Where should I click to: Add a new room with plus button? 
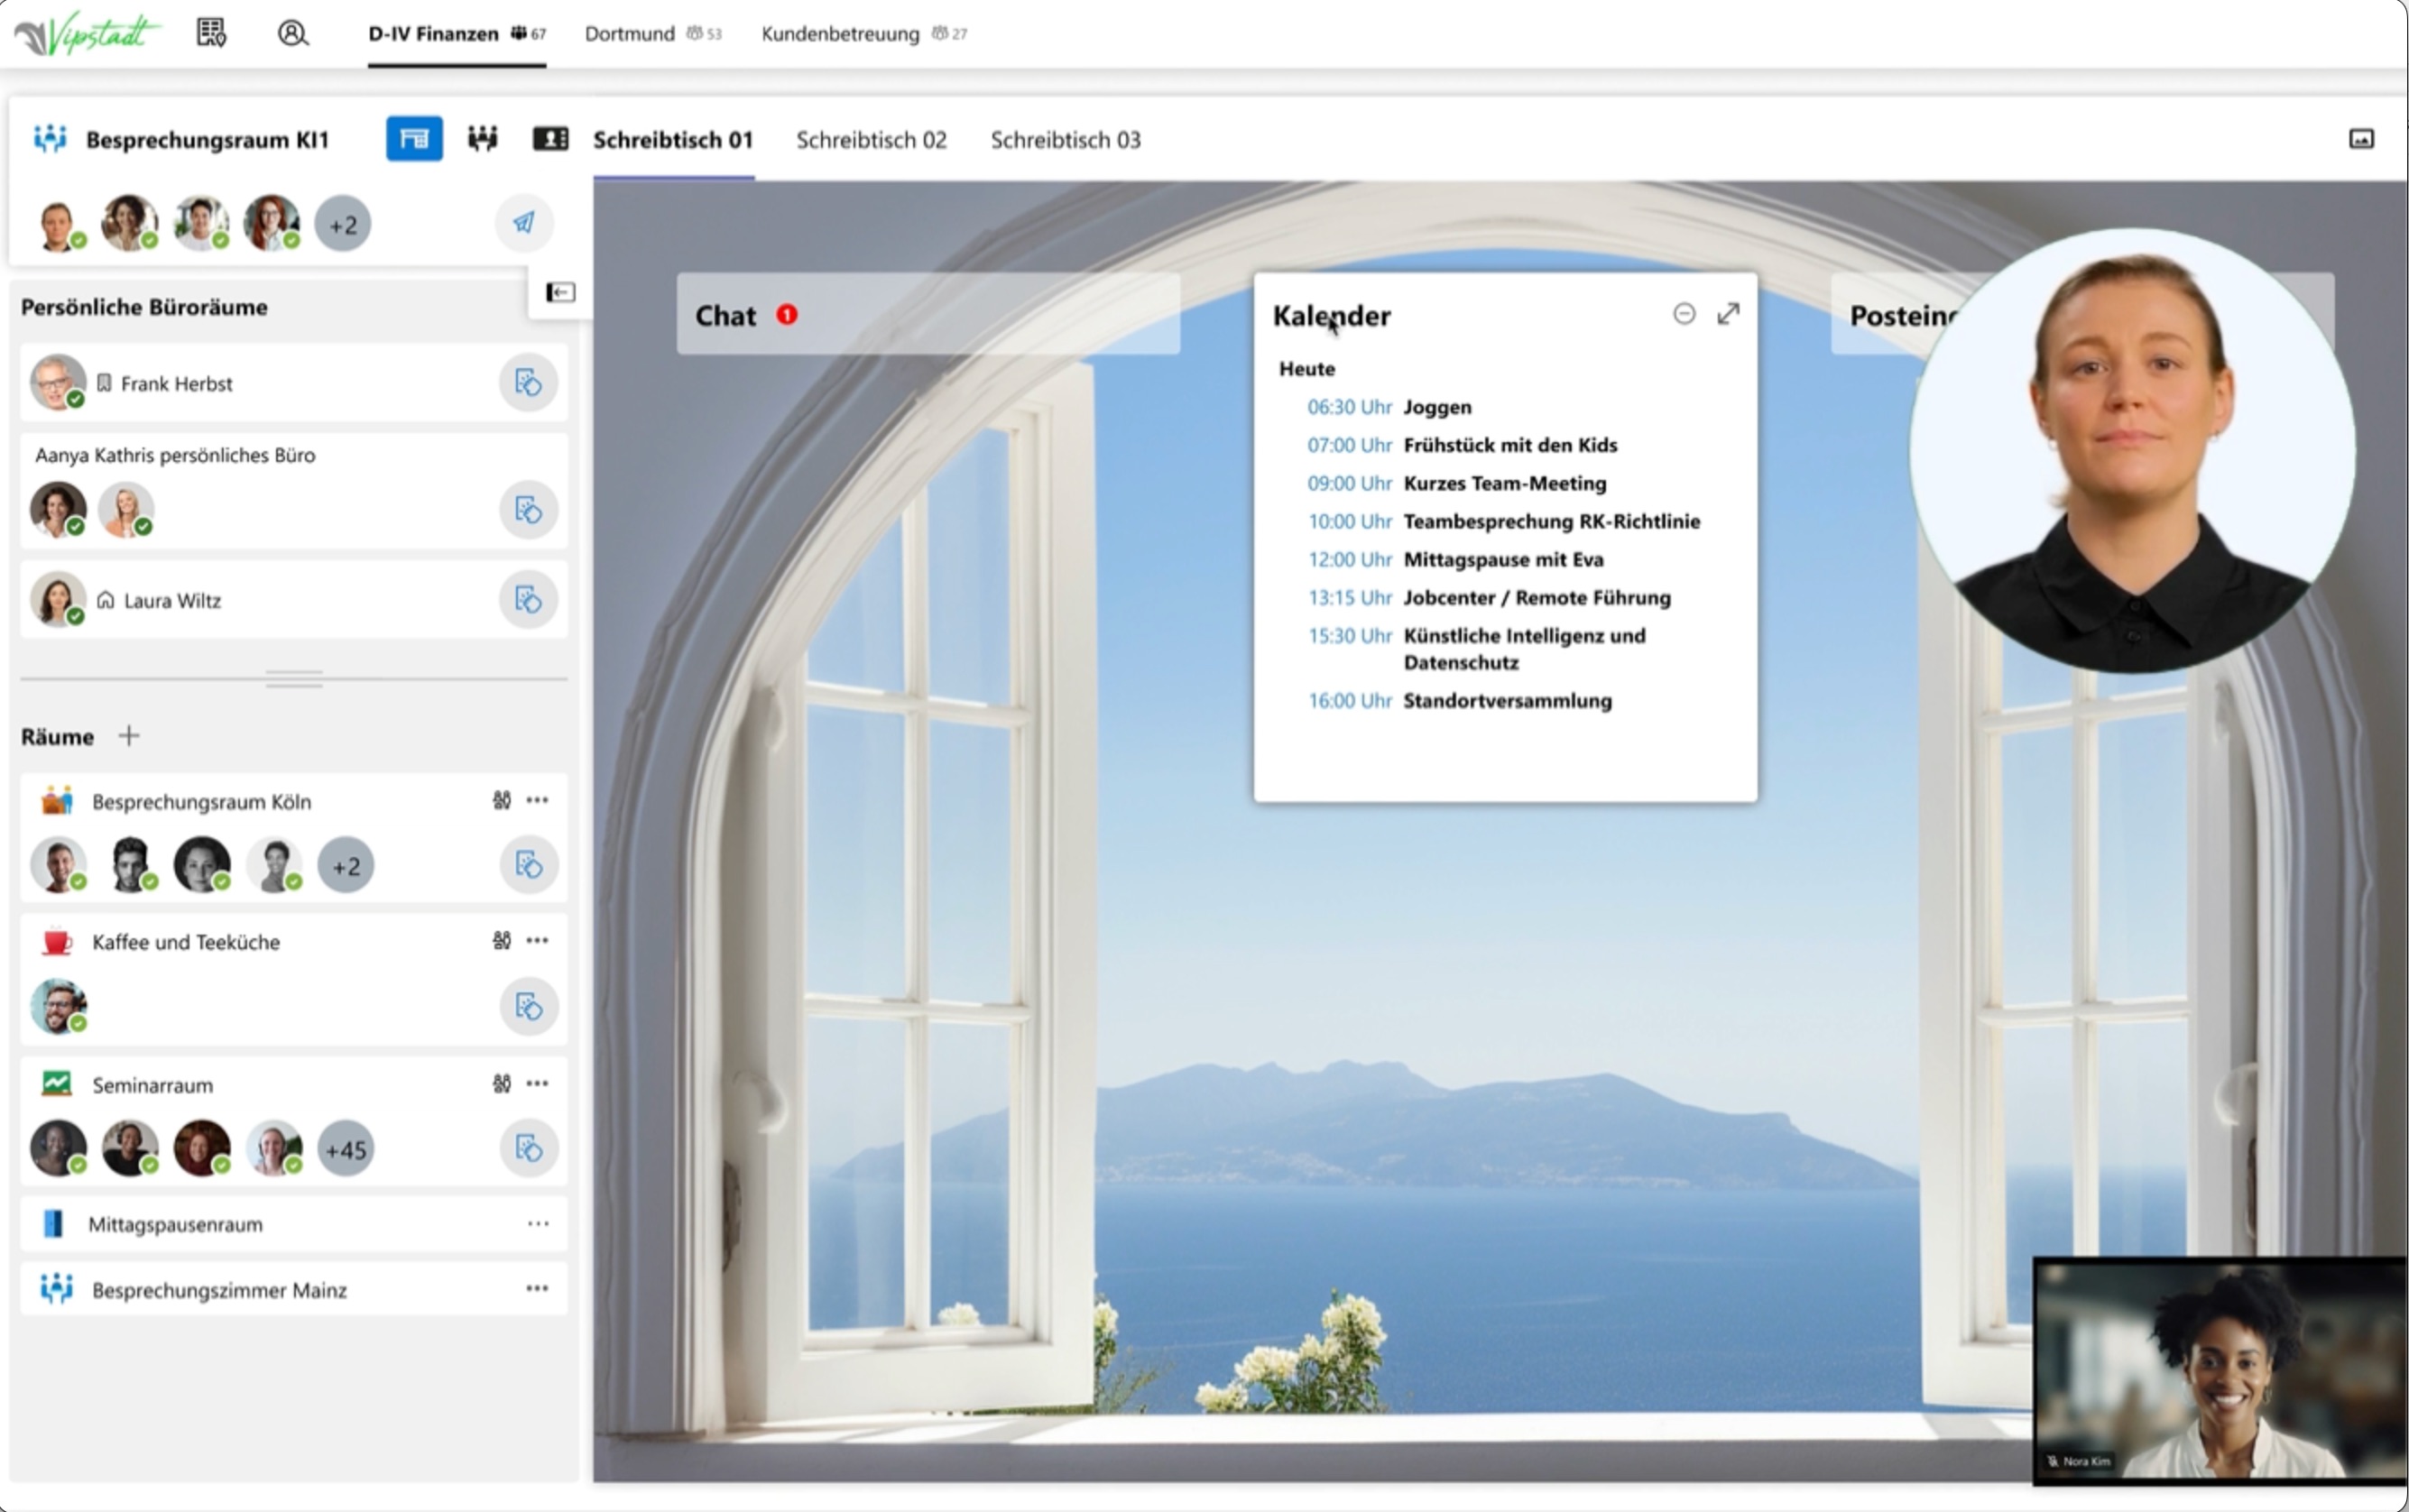(x=129, y=736)
